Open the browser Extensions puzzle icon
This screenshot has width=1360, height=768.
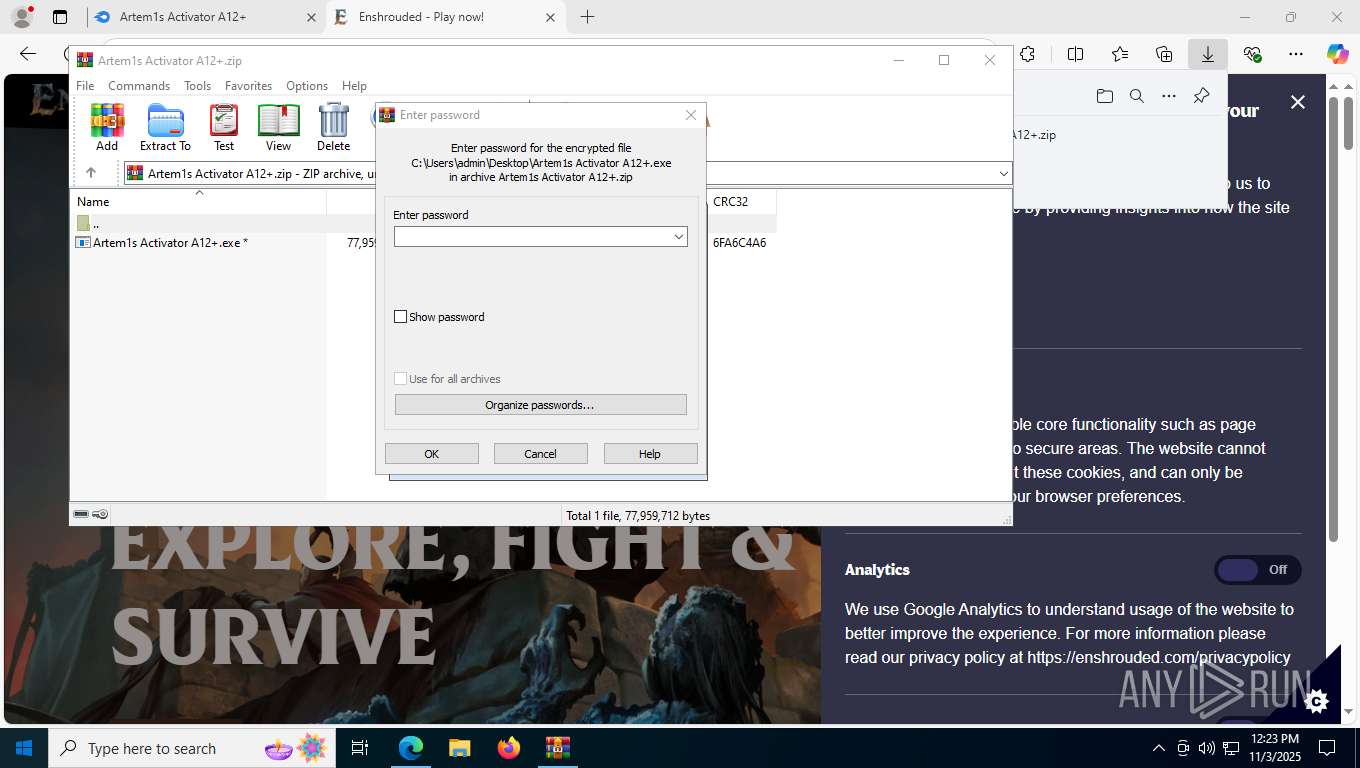pos(1028,54)
